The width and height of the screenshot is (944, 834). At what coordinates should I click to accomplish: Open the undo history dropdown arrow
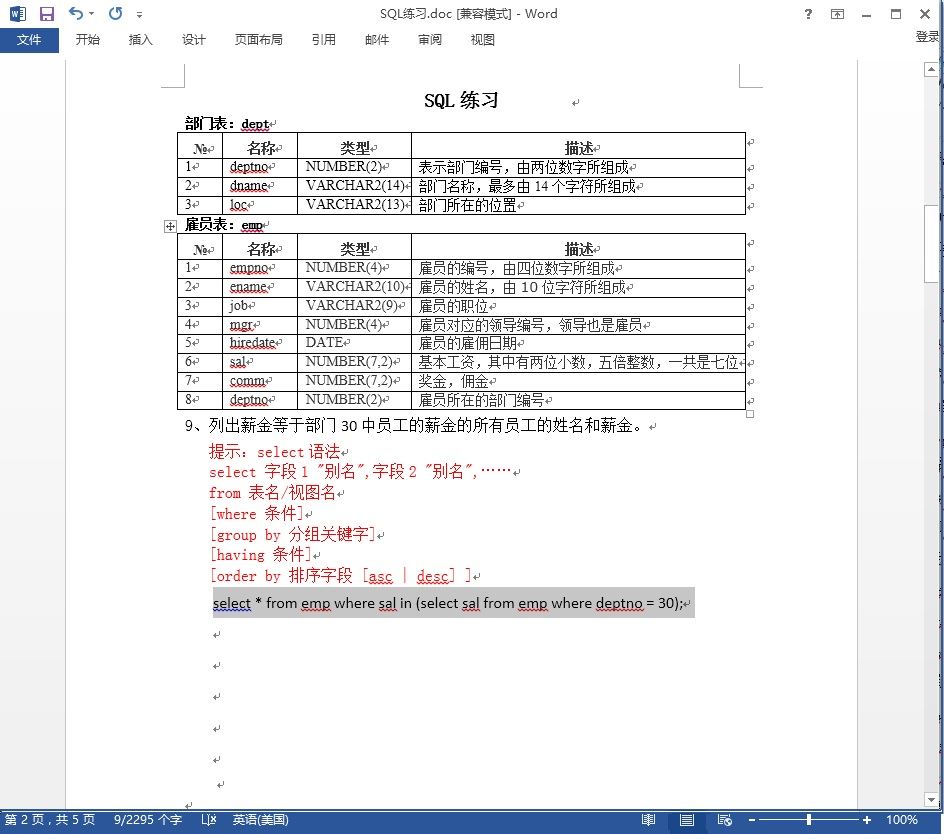[92, 13]
